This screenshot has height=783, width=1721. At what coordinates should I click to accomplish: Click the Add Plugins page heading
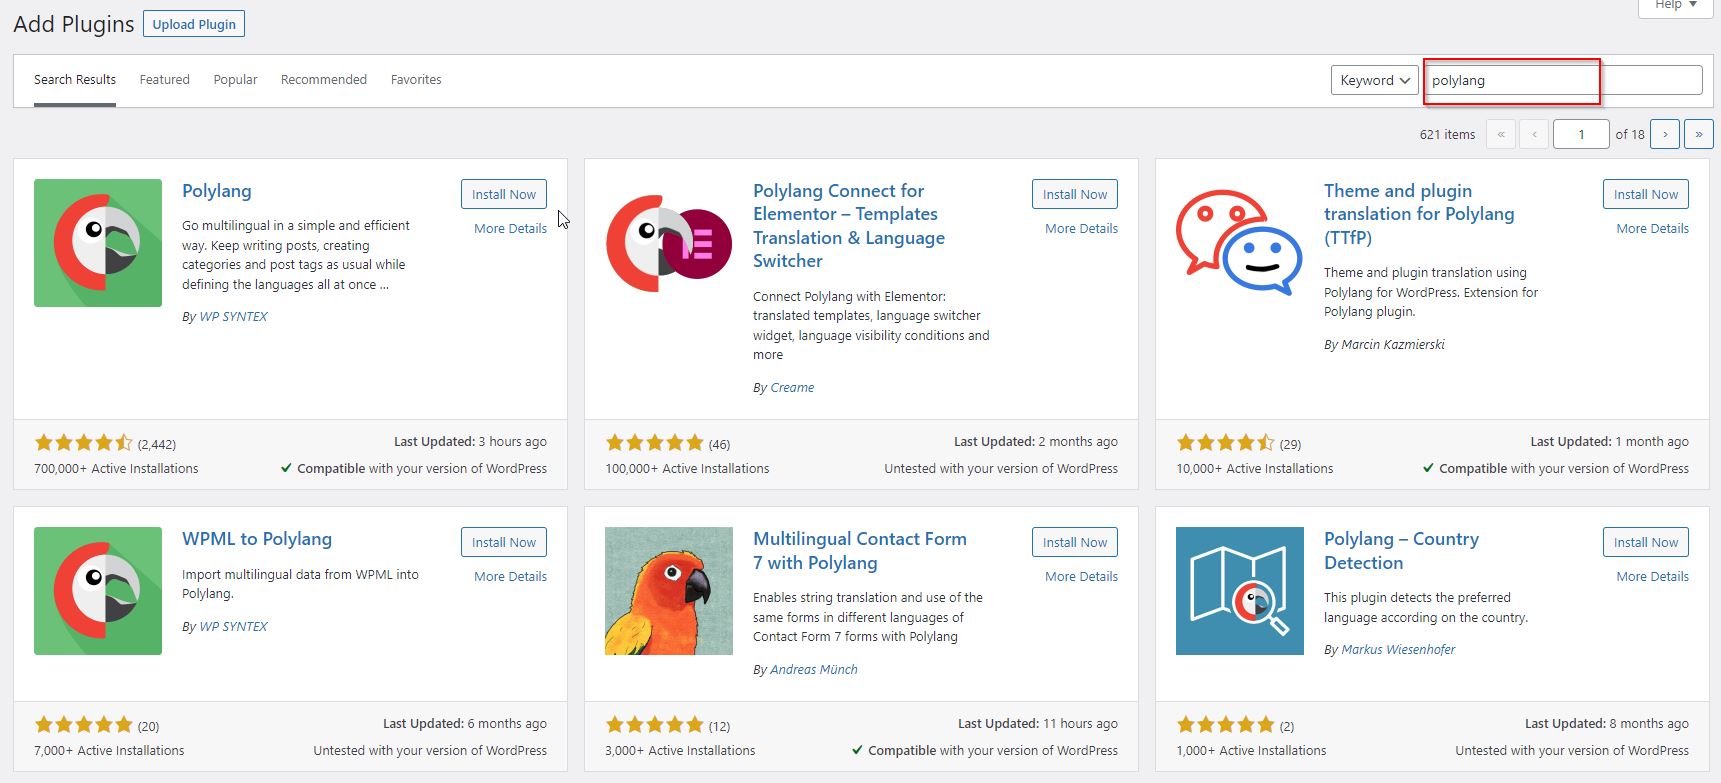(74, 25)
